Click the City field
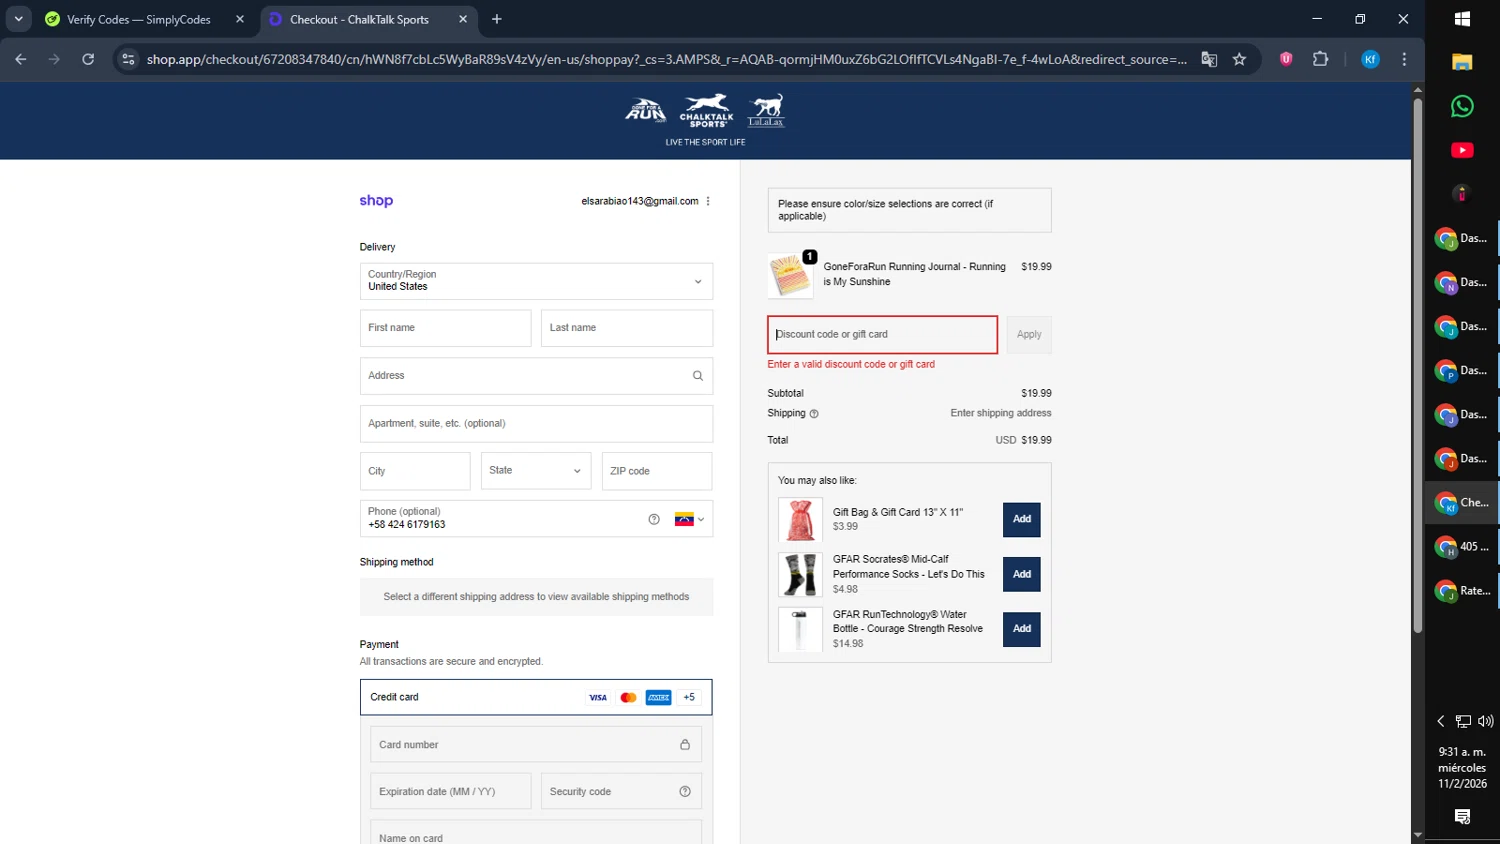Screen dimensions: 1500x844 coord(415,471)
